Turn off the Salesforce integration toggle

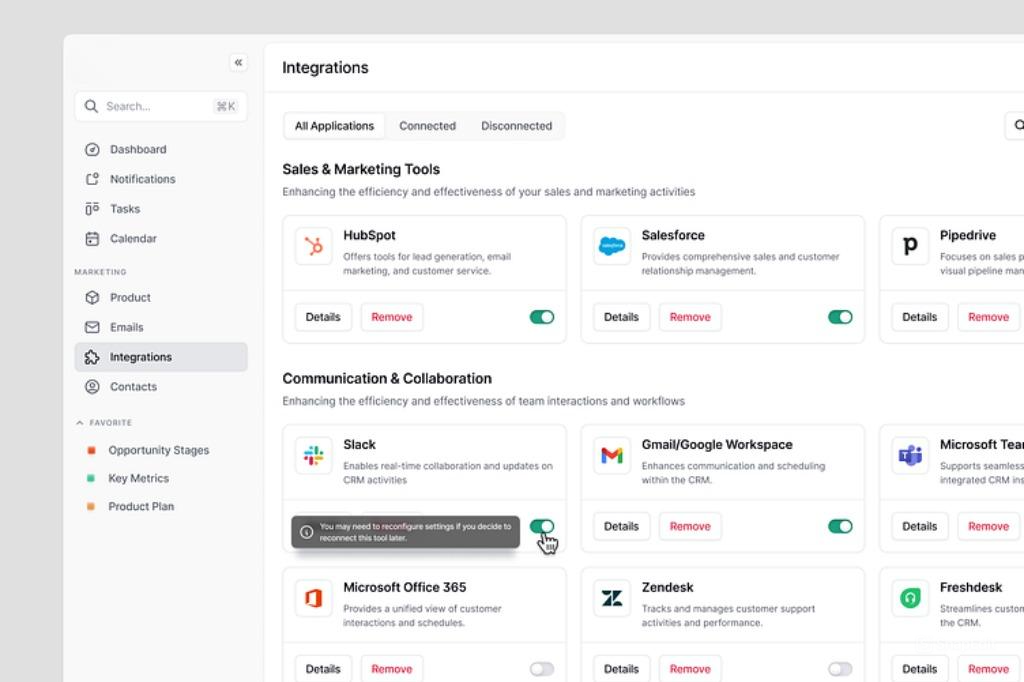click(x=840, y=317)
